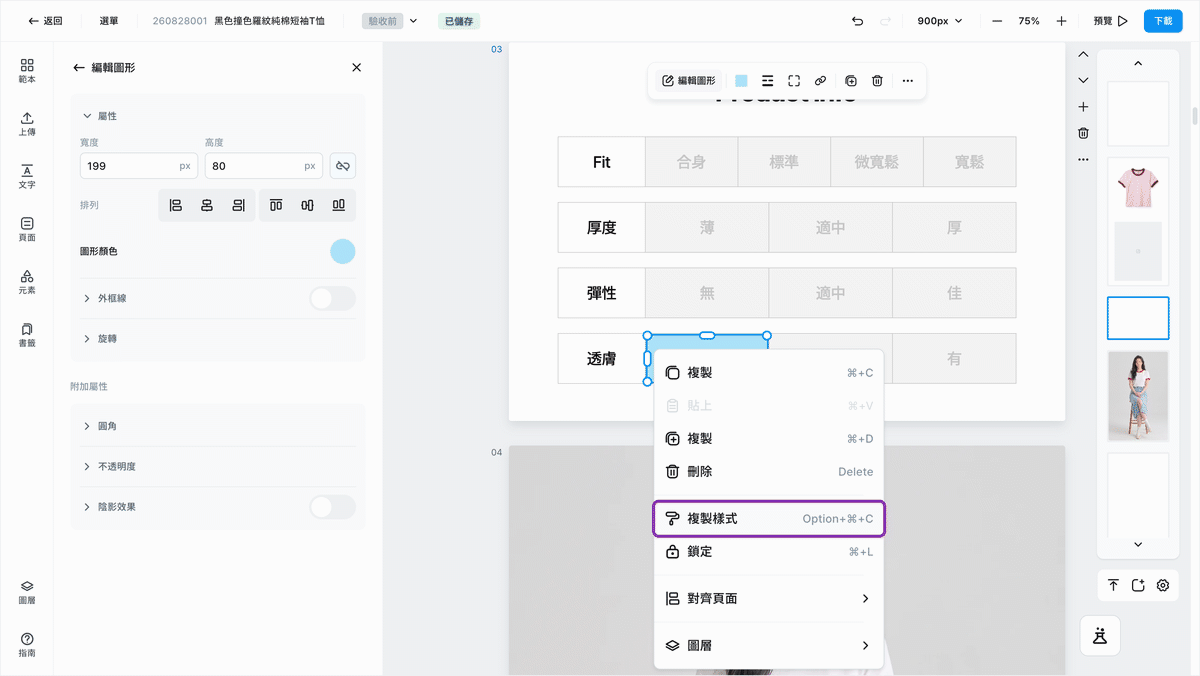Select the seated model page thumbnail
The height and width of the screenshot is (676, 1200).
tap(1138, 396)
